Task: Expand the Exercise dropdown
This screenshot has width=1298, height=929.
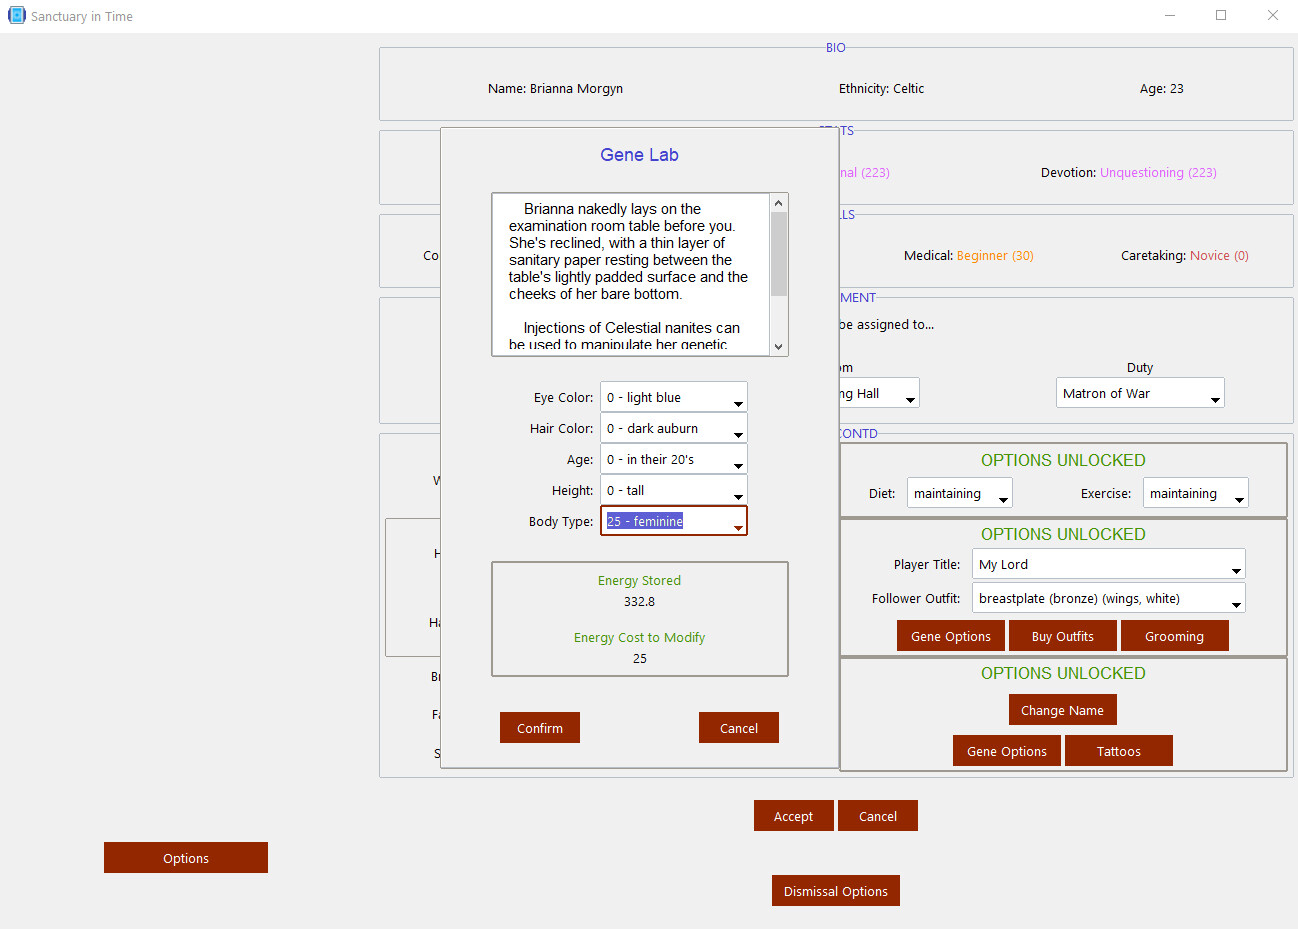Action: coord(1195,494)
